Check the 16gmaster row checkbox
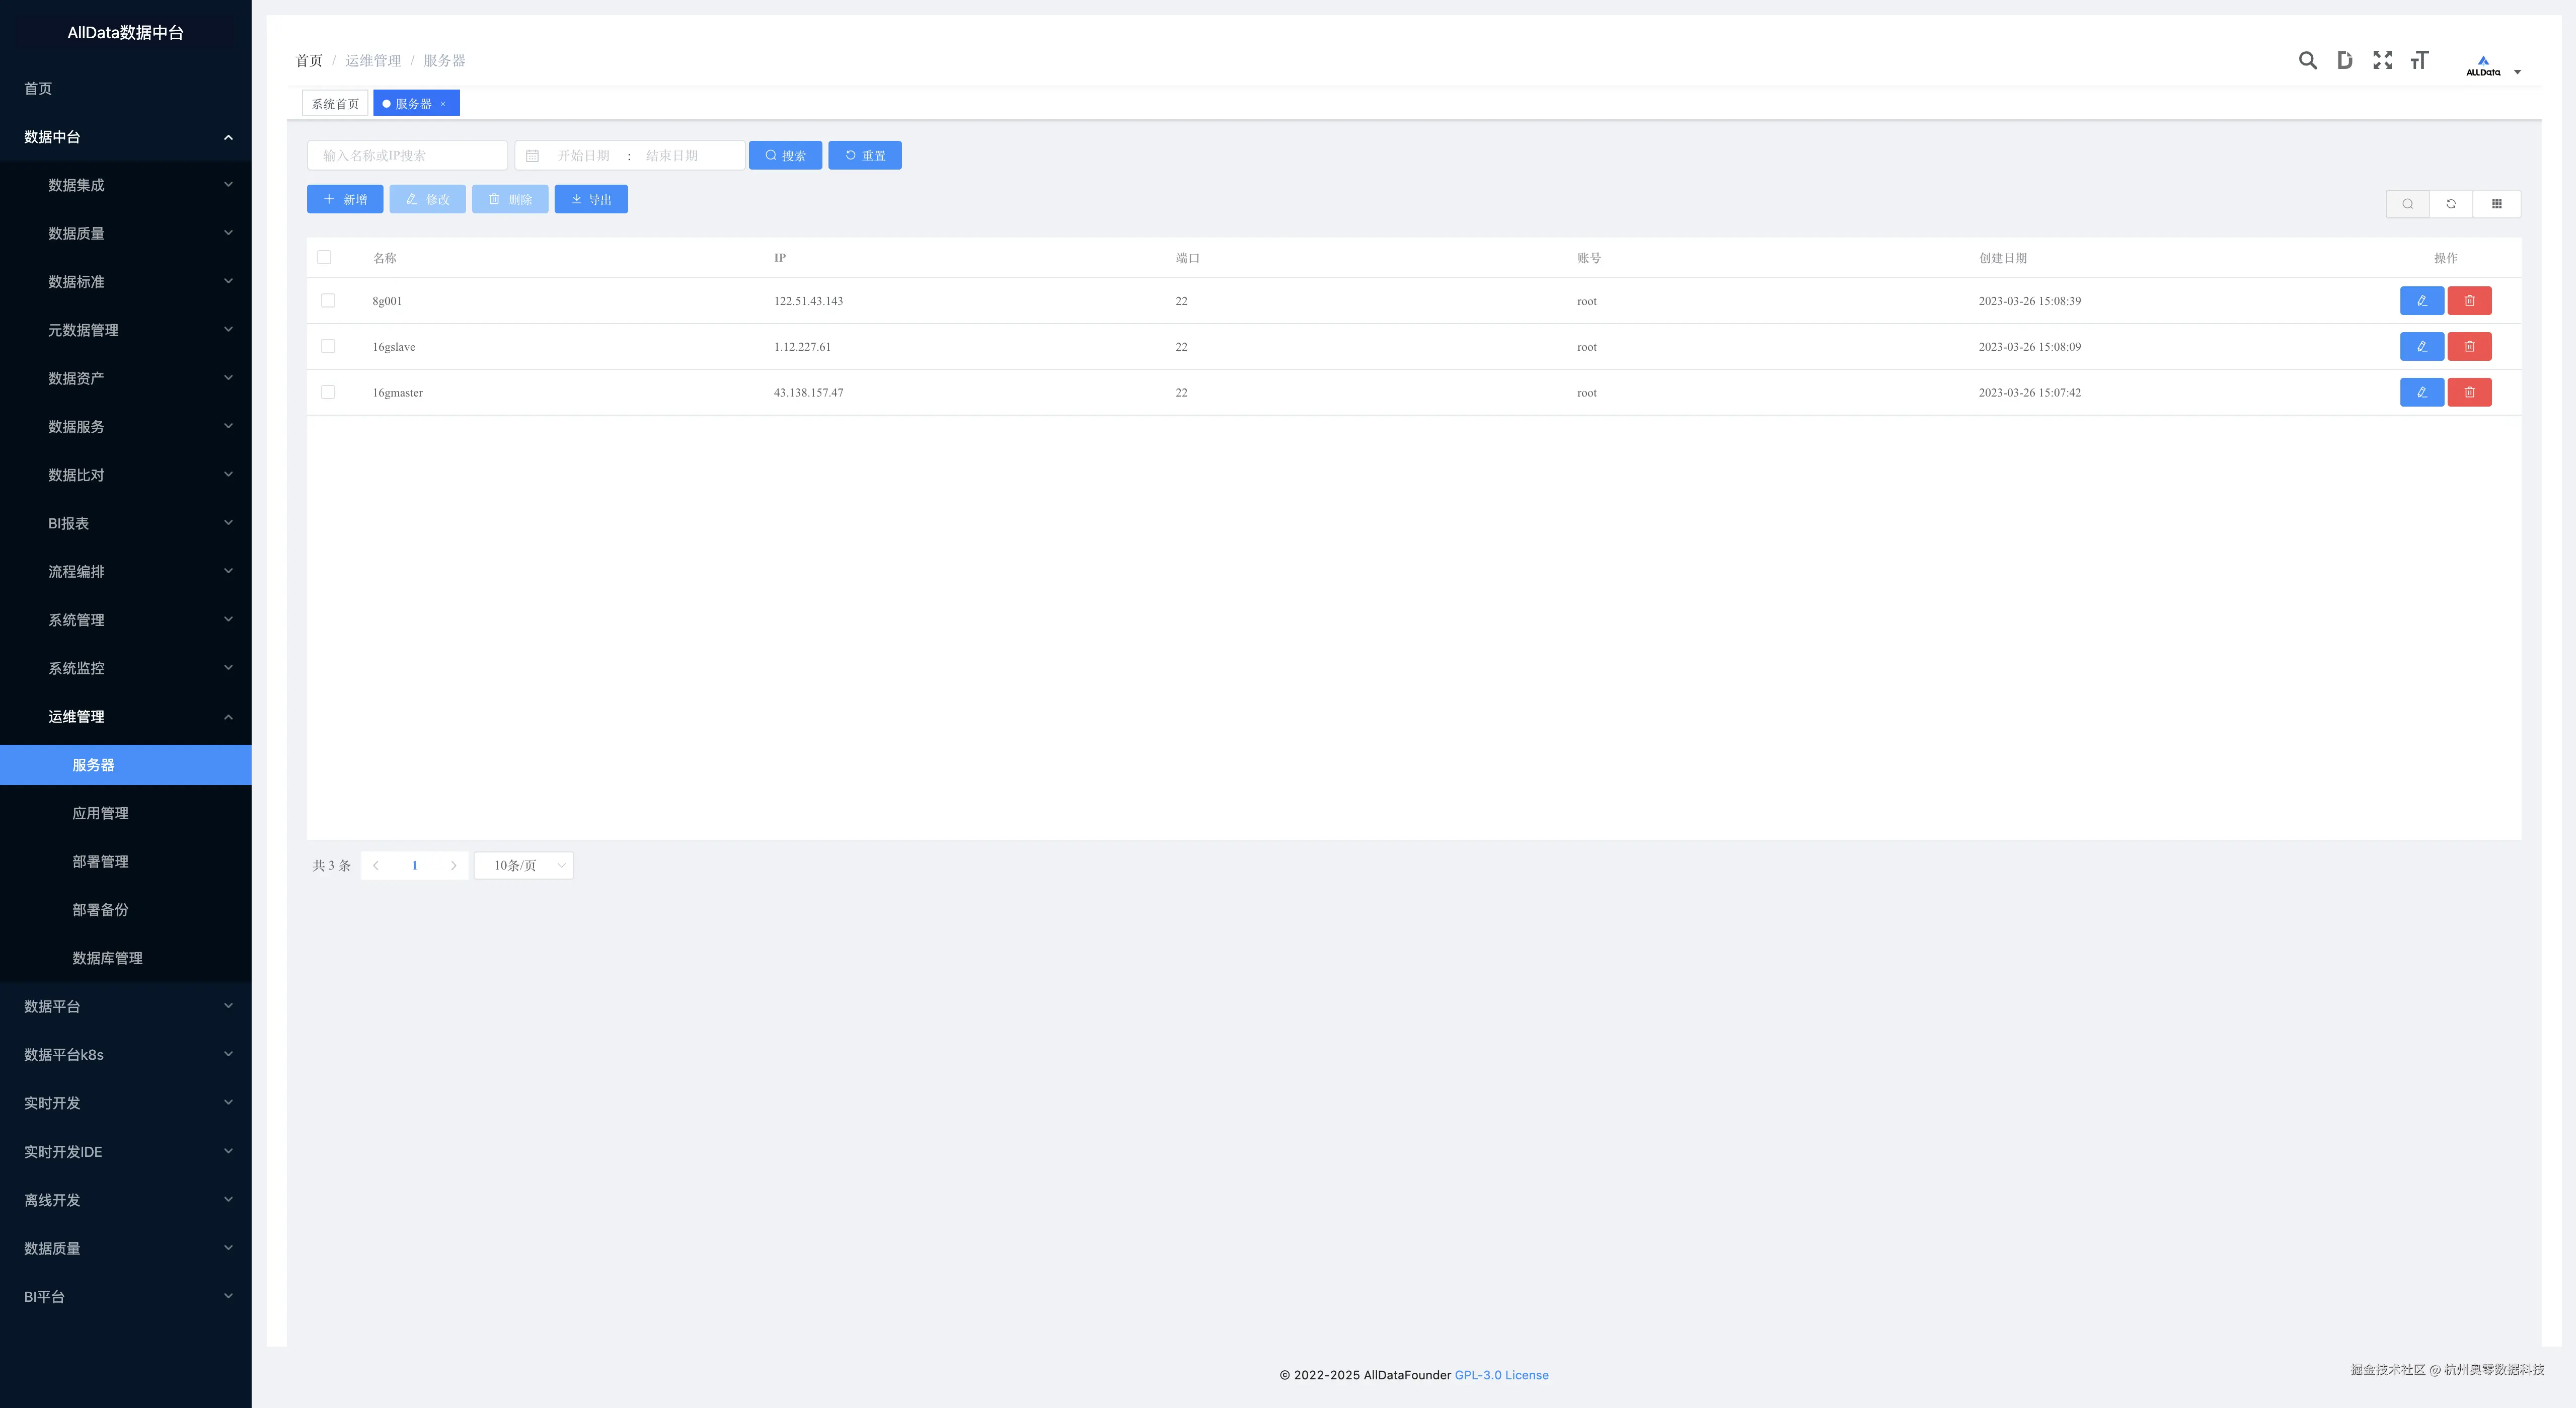Image resolution: width=2576 pixels, height=1408 pixels. [328, 392]
